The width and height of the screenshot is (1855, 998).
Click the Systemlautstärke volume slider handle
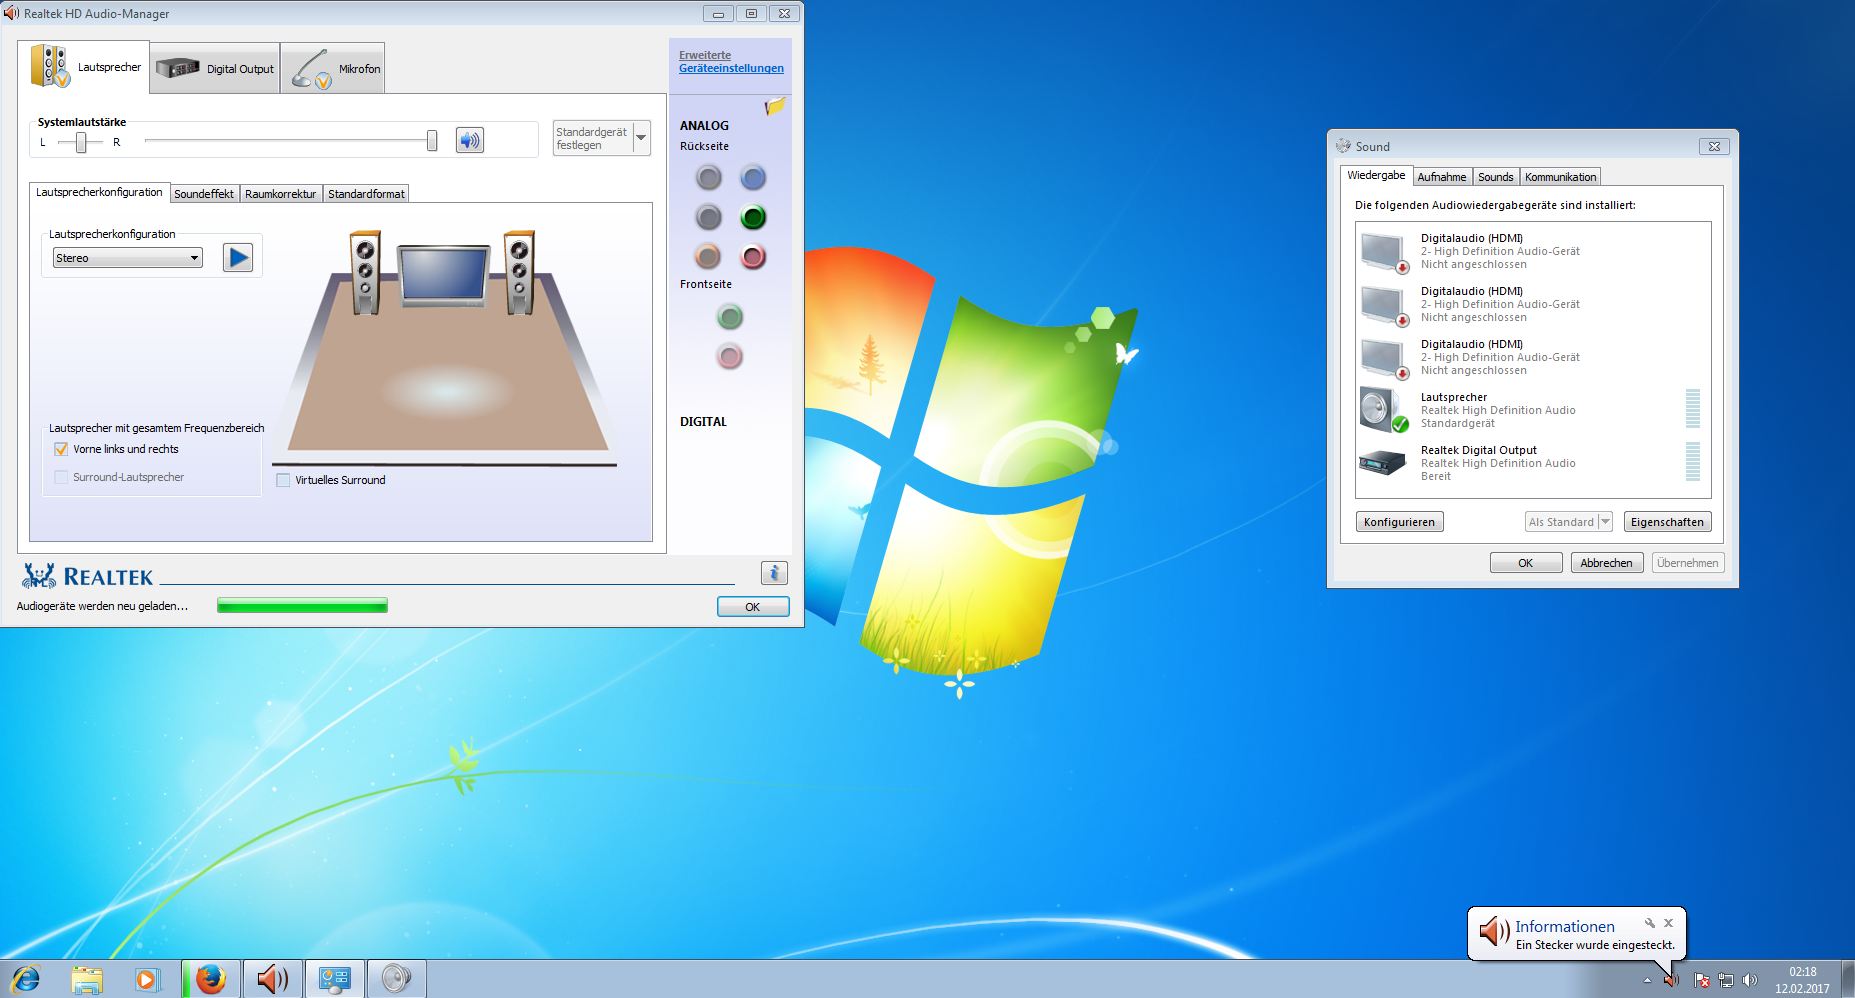[x=432, y=141]
